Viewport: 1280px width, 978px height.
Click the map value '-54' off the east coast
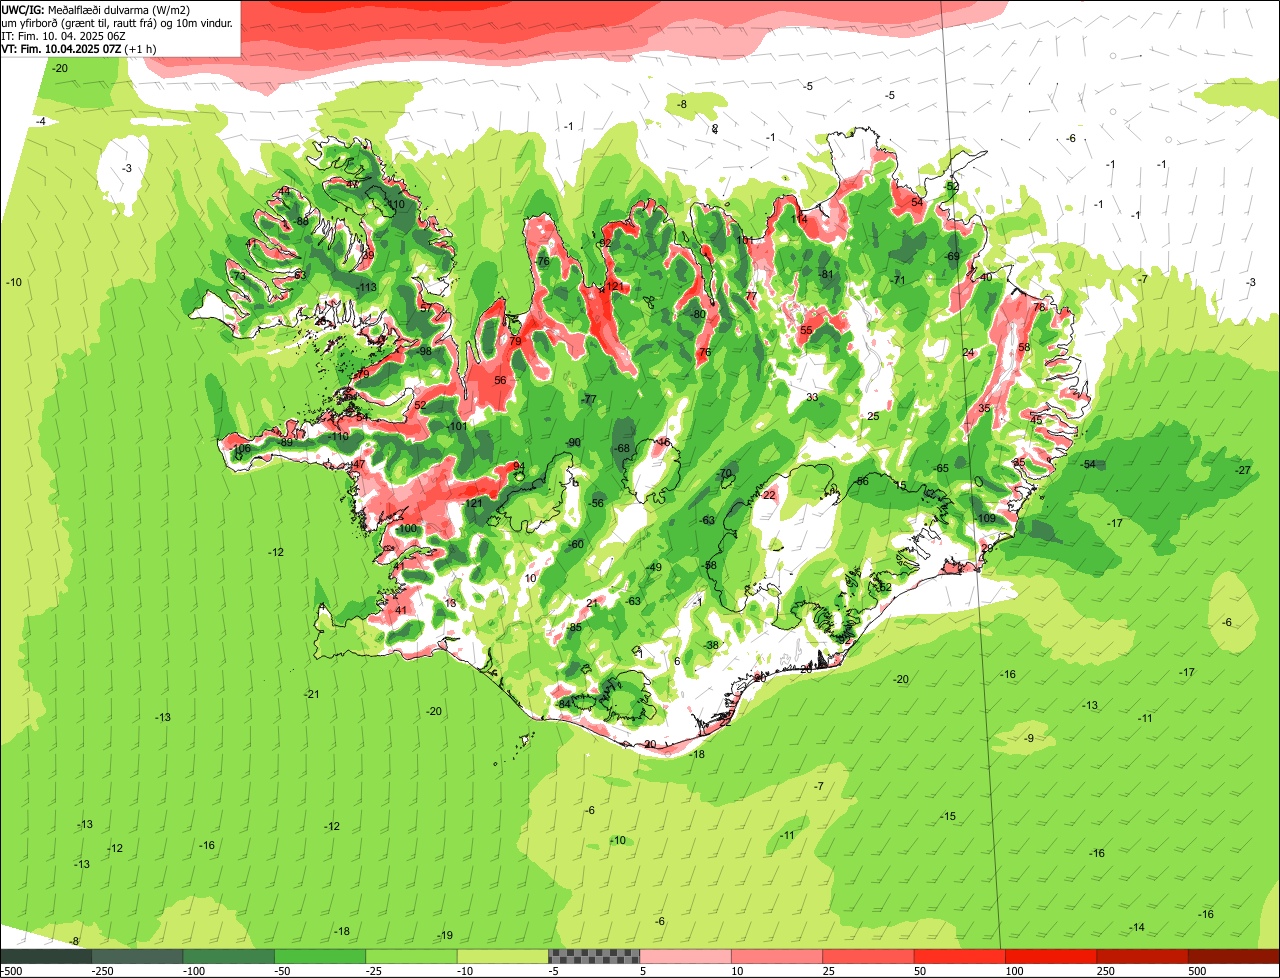[1088, 464]
